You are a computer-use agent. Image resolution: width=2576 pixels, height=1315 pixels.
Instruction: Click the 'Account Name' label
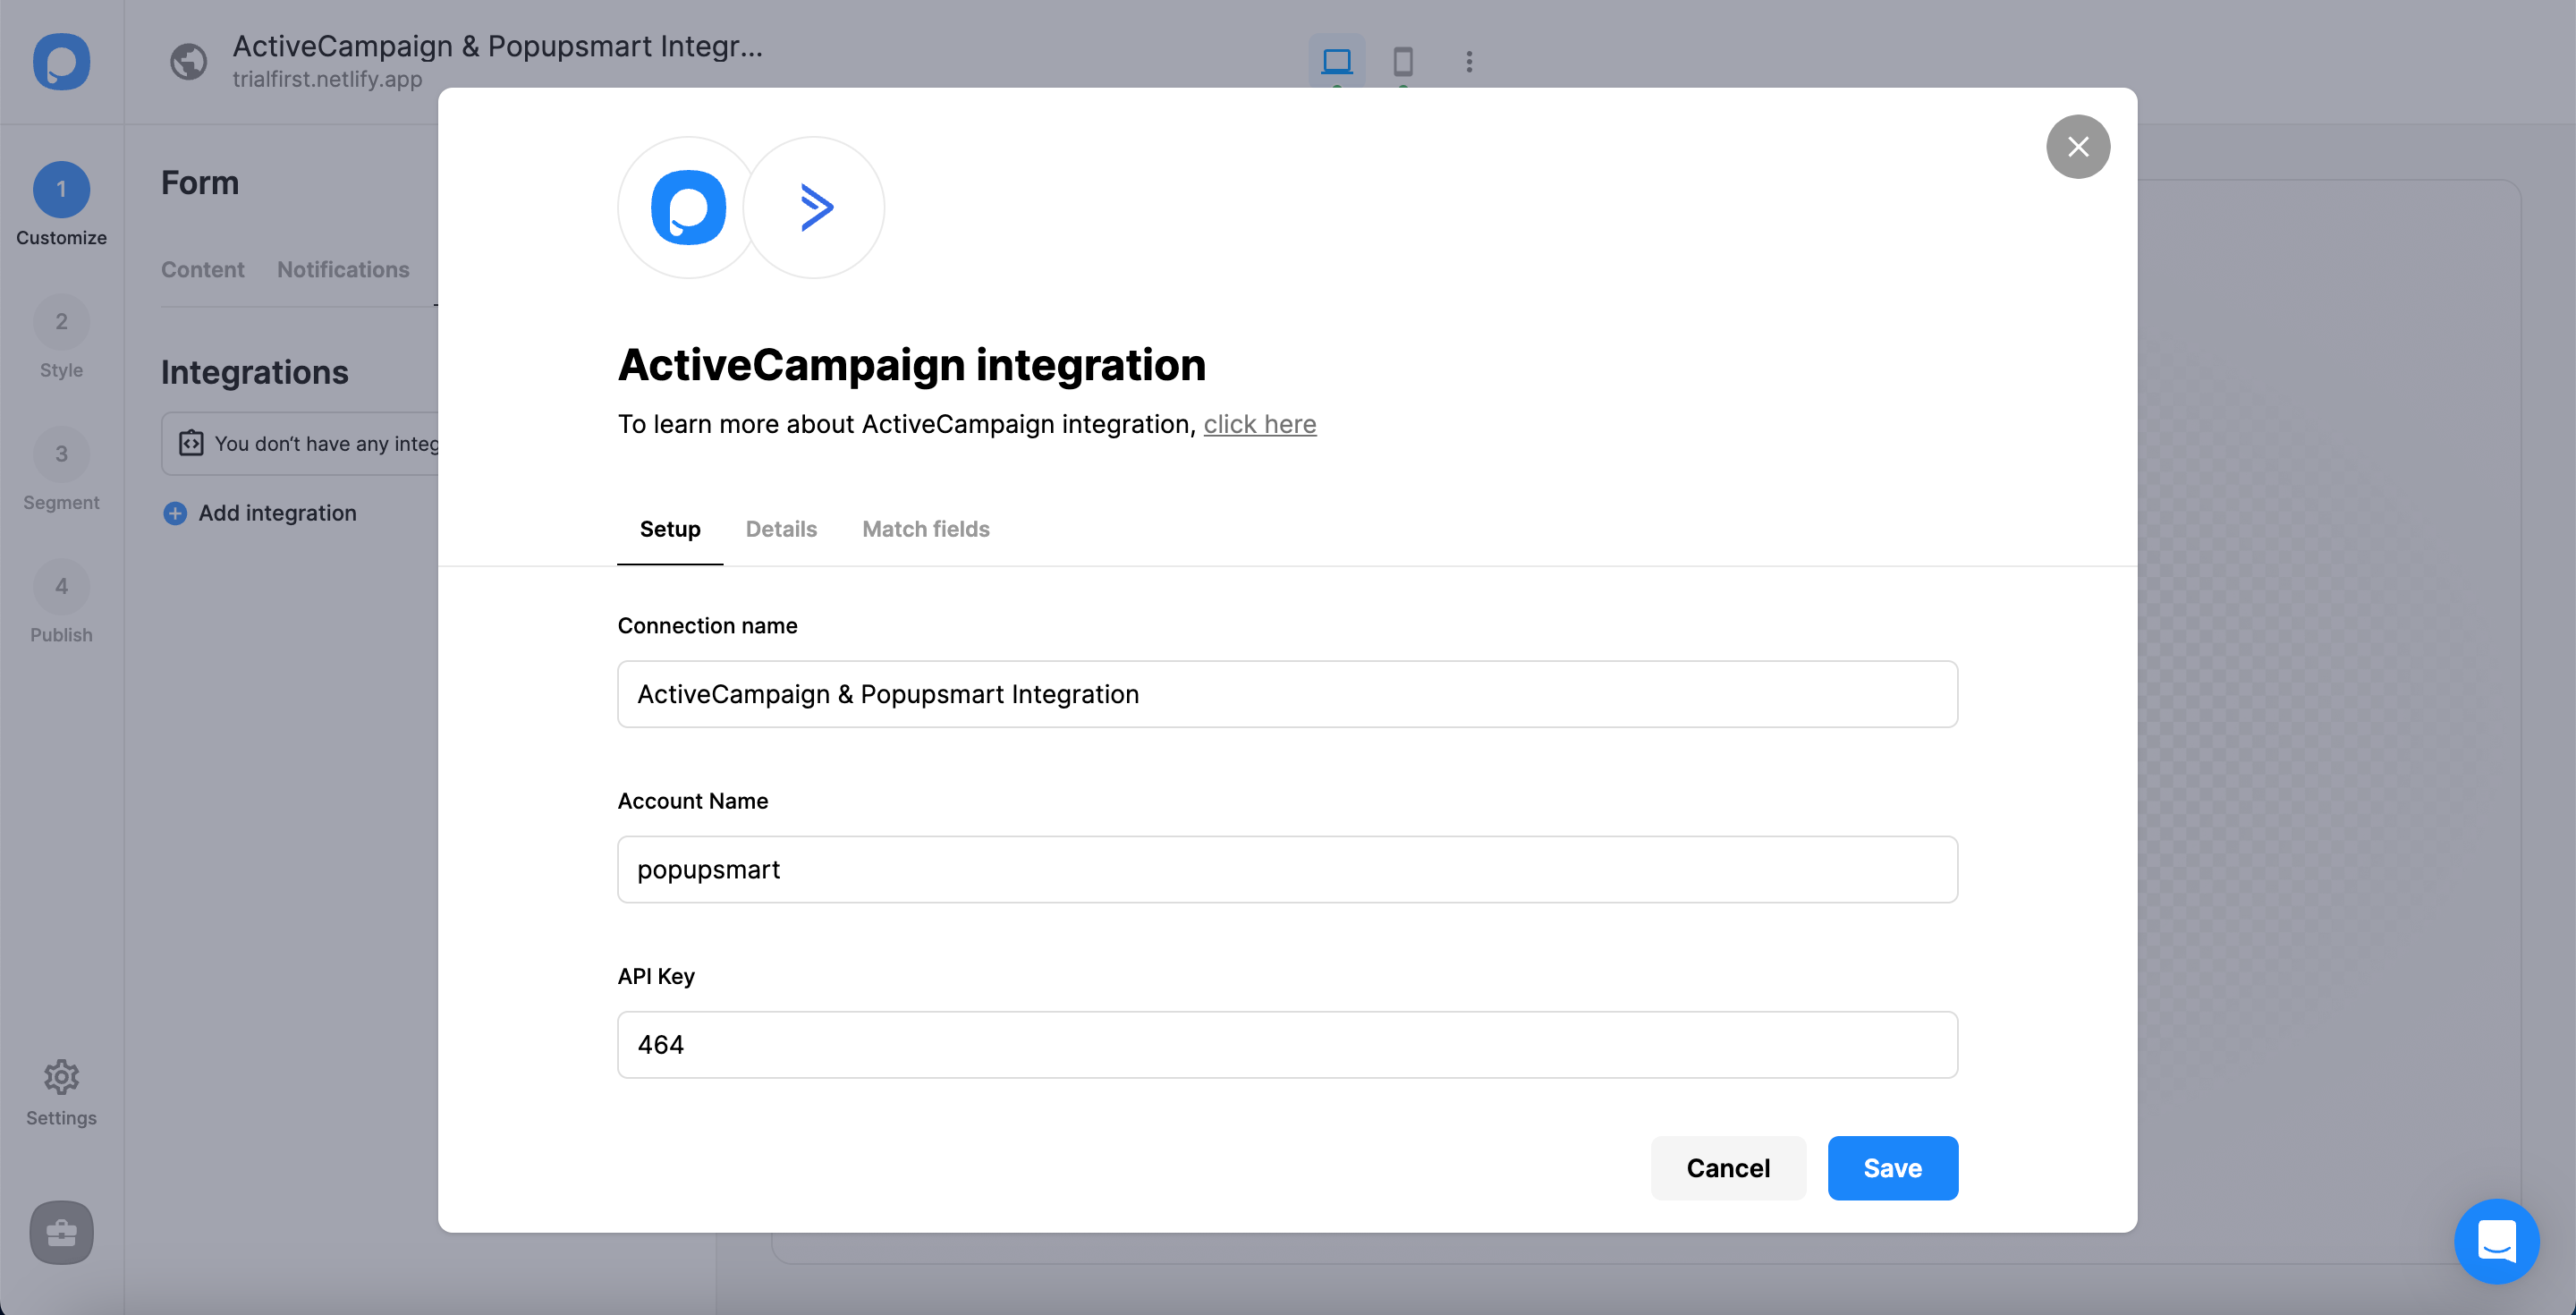tap(693, 801)
